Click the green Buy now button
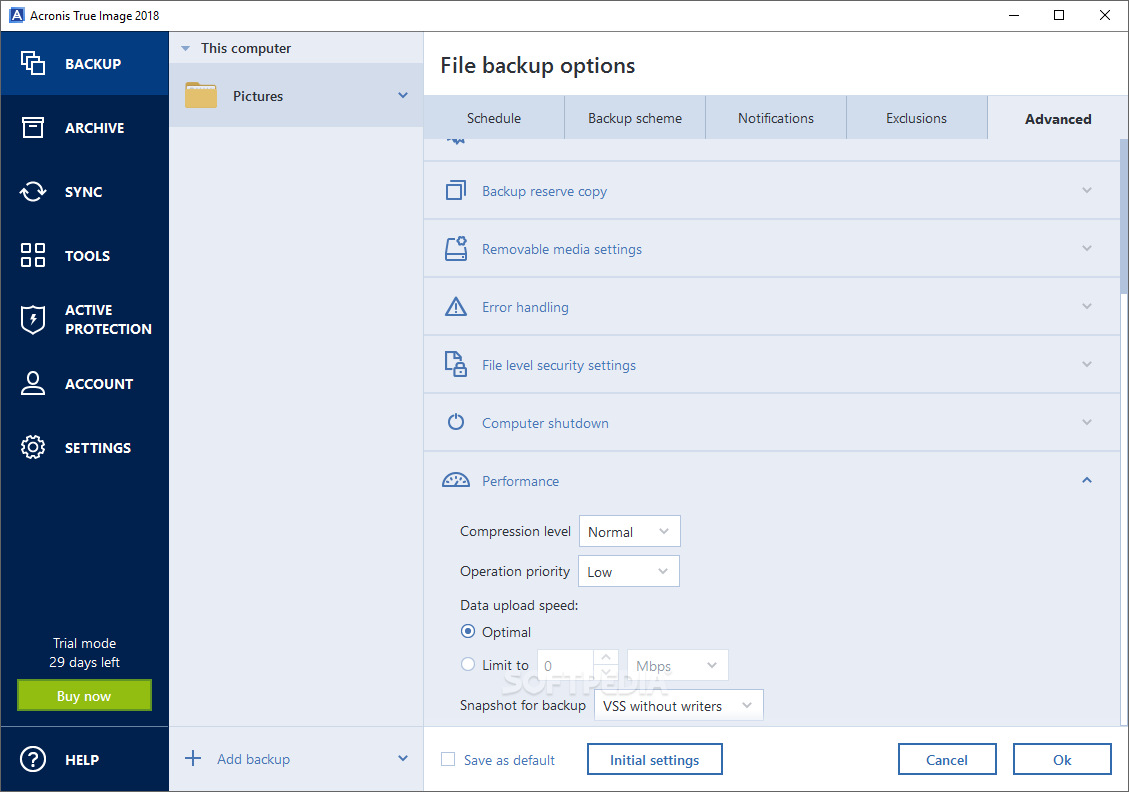Screen dimensions: 1129x792 (x=84, y=696)
